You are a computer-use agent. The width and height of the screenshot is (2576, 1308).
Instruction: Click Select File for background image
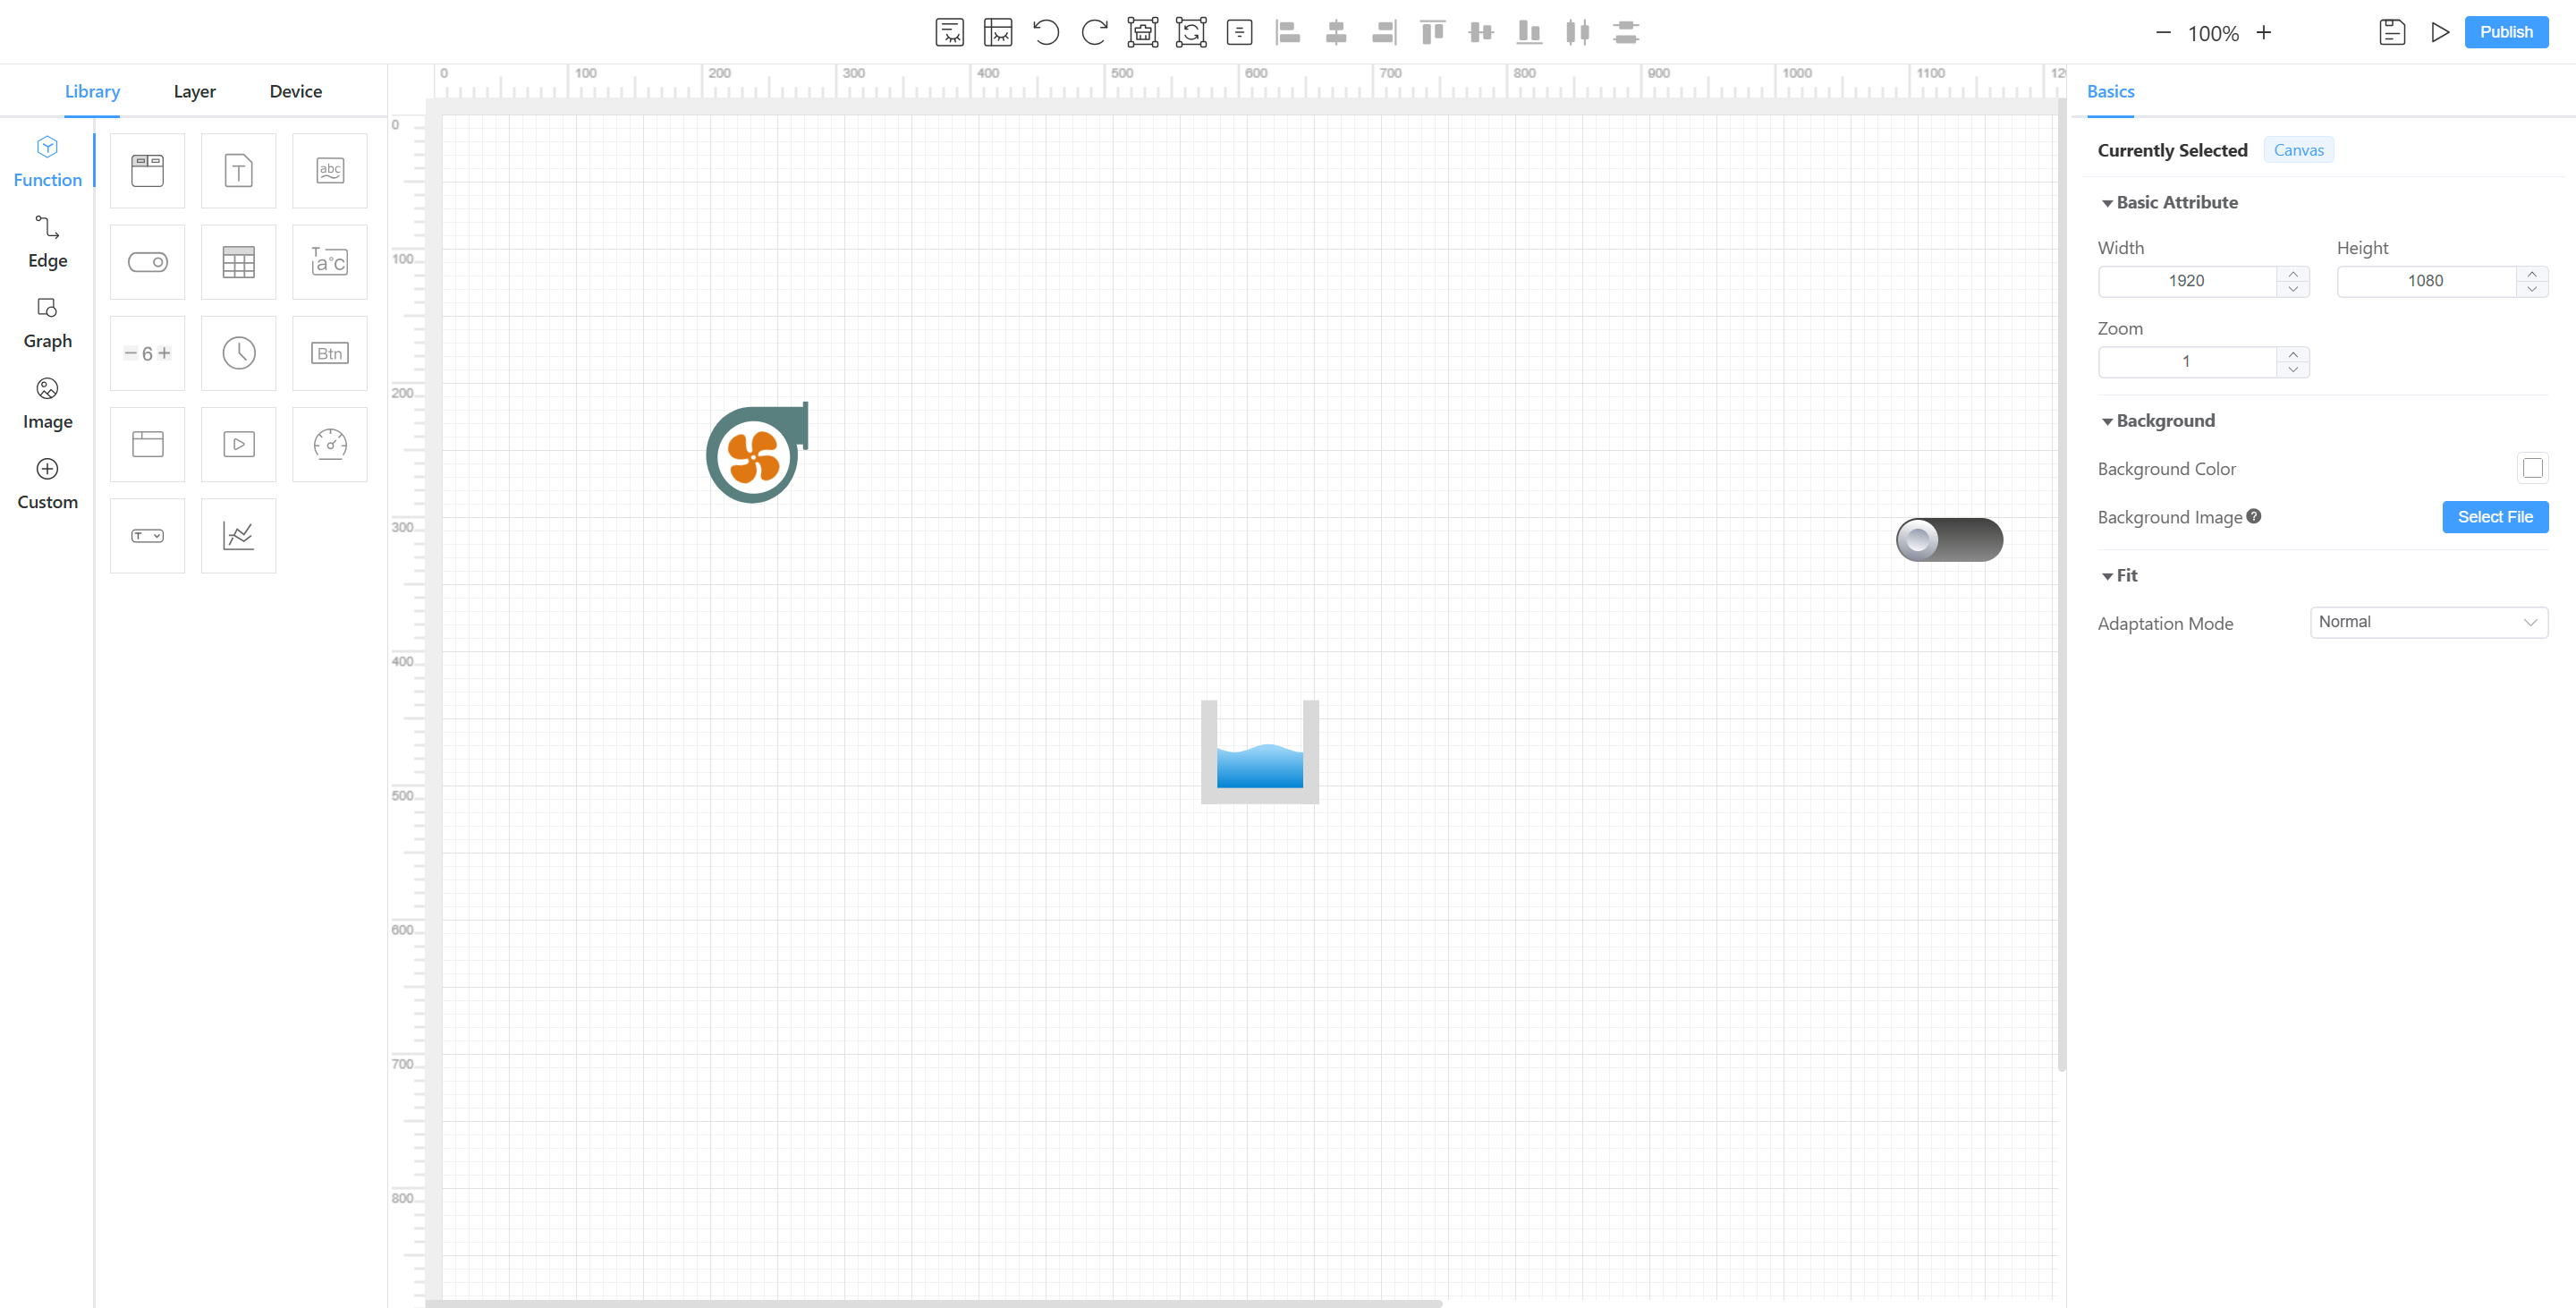point(2494,517)
